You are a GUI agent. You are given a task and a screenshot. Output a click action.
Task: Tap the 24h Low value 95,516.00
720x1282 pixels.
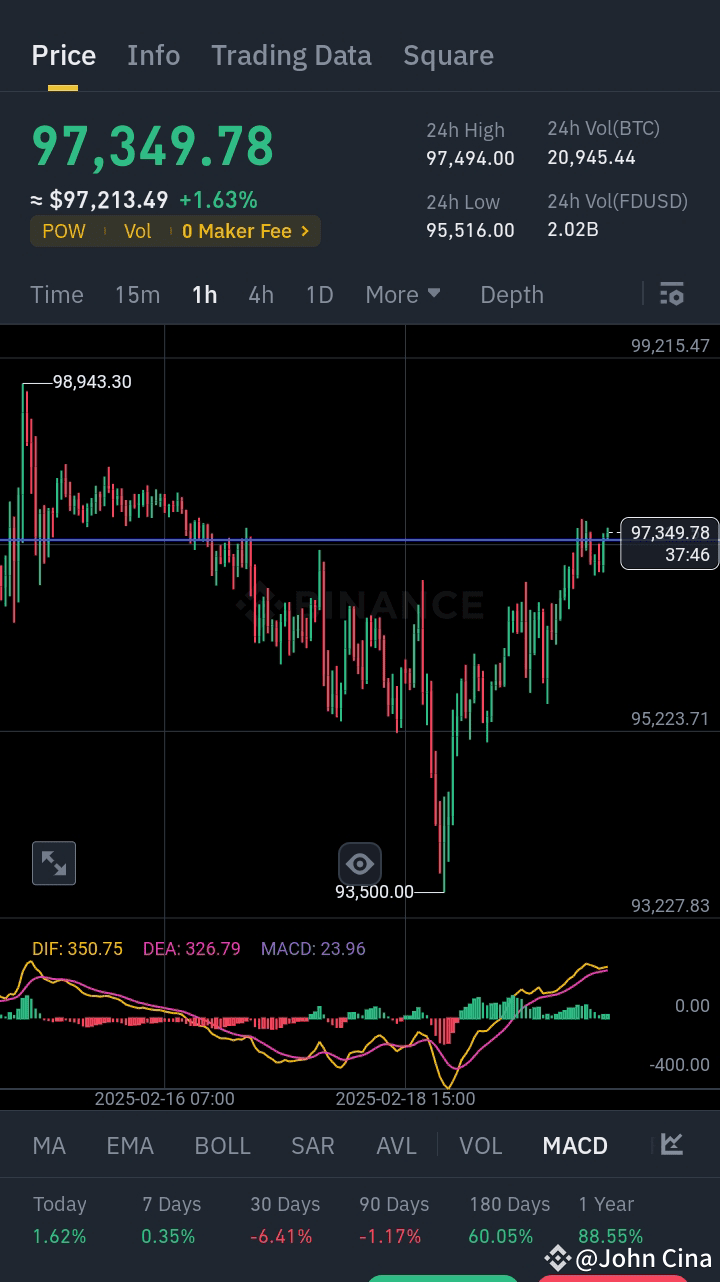point(470,230)
